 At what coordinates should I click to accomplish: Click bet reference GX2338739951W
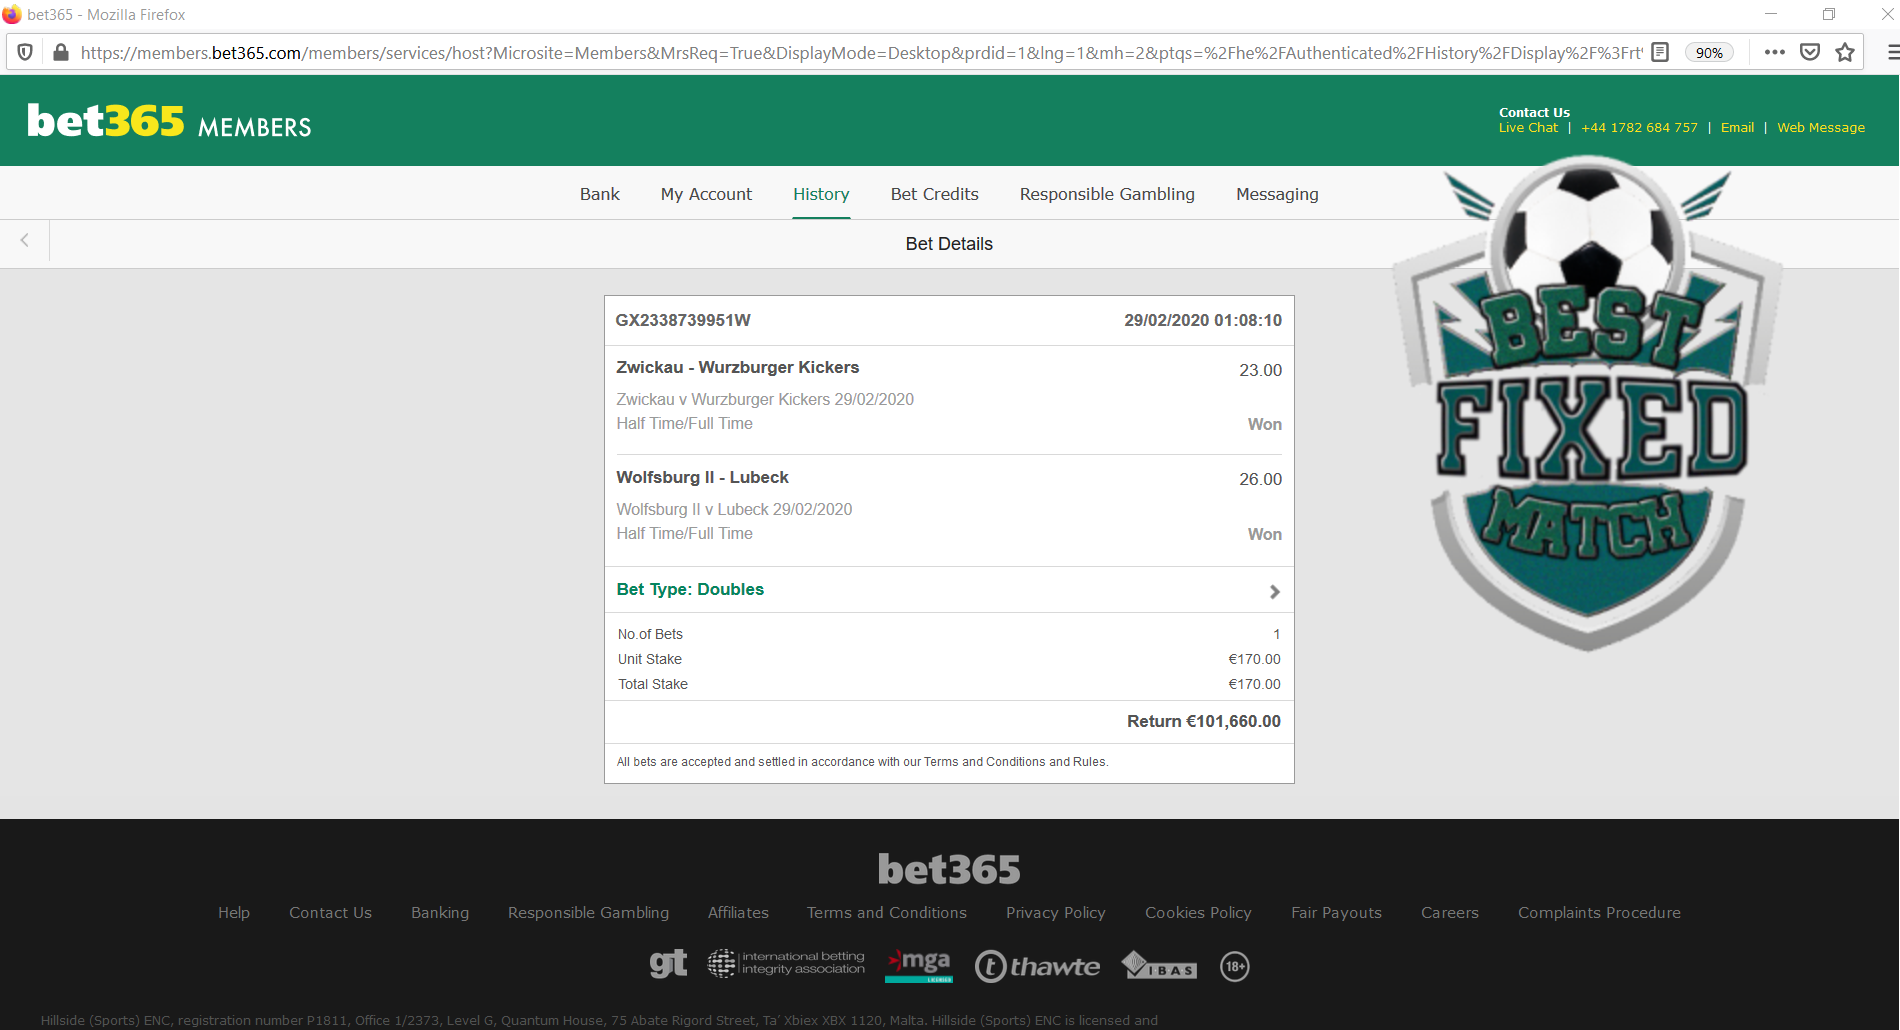click(683, 320)
